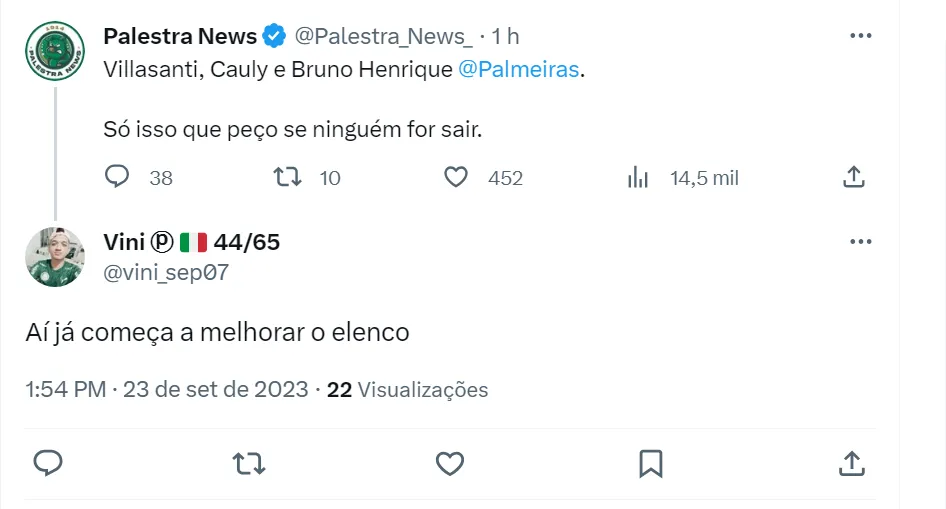This screenshot has width=946, height=509.
Task: Retweet the Palestra News post
Action: coord(288,178)
